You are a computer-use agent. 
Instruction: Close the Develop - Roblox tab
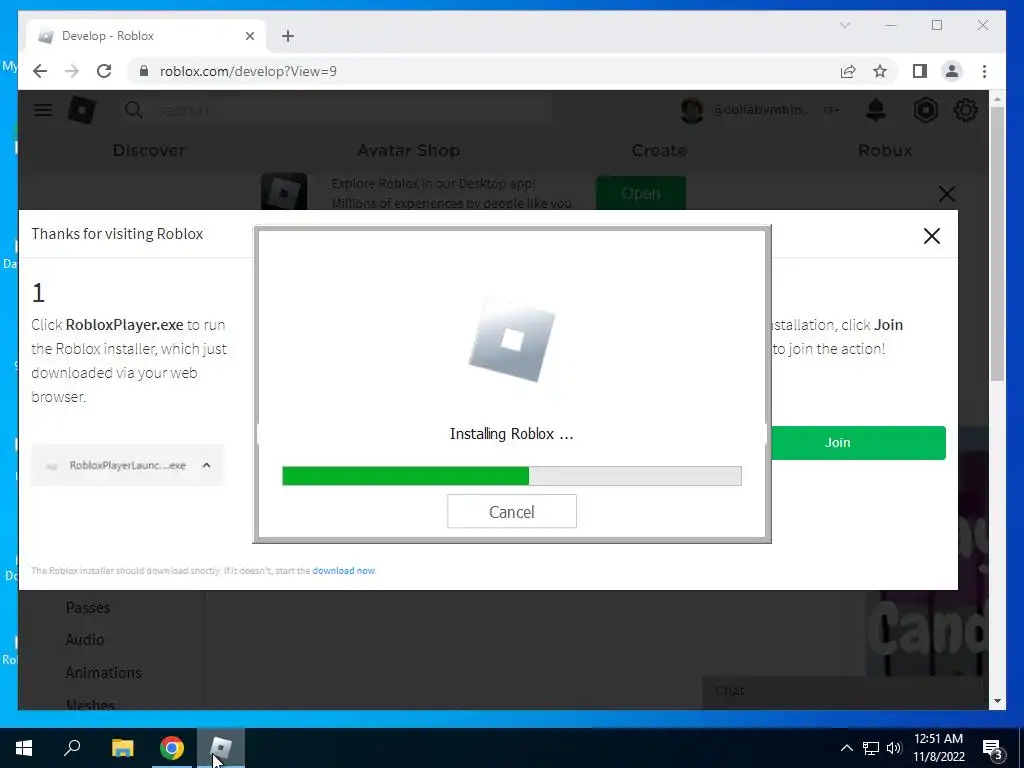(249, 36)
